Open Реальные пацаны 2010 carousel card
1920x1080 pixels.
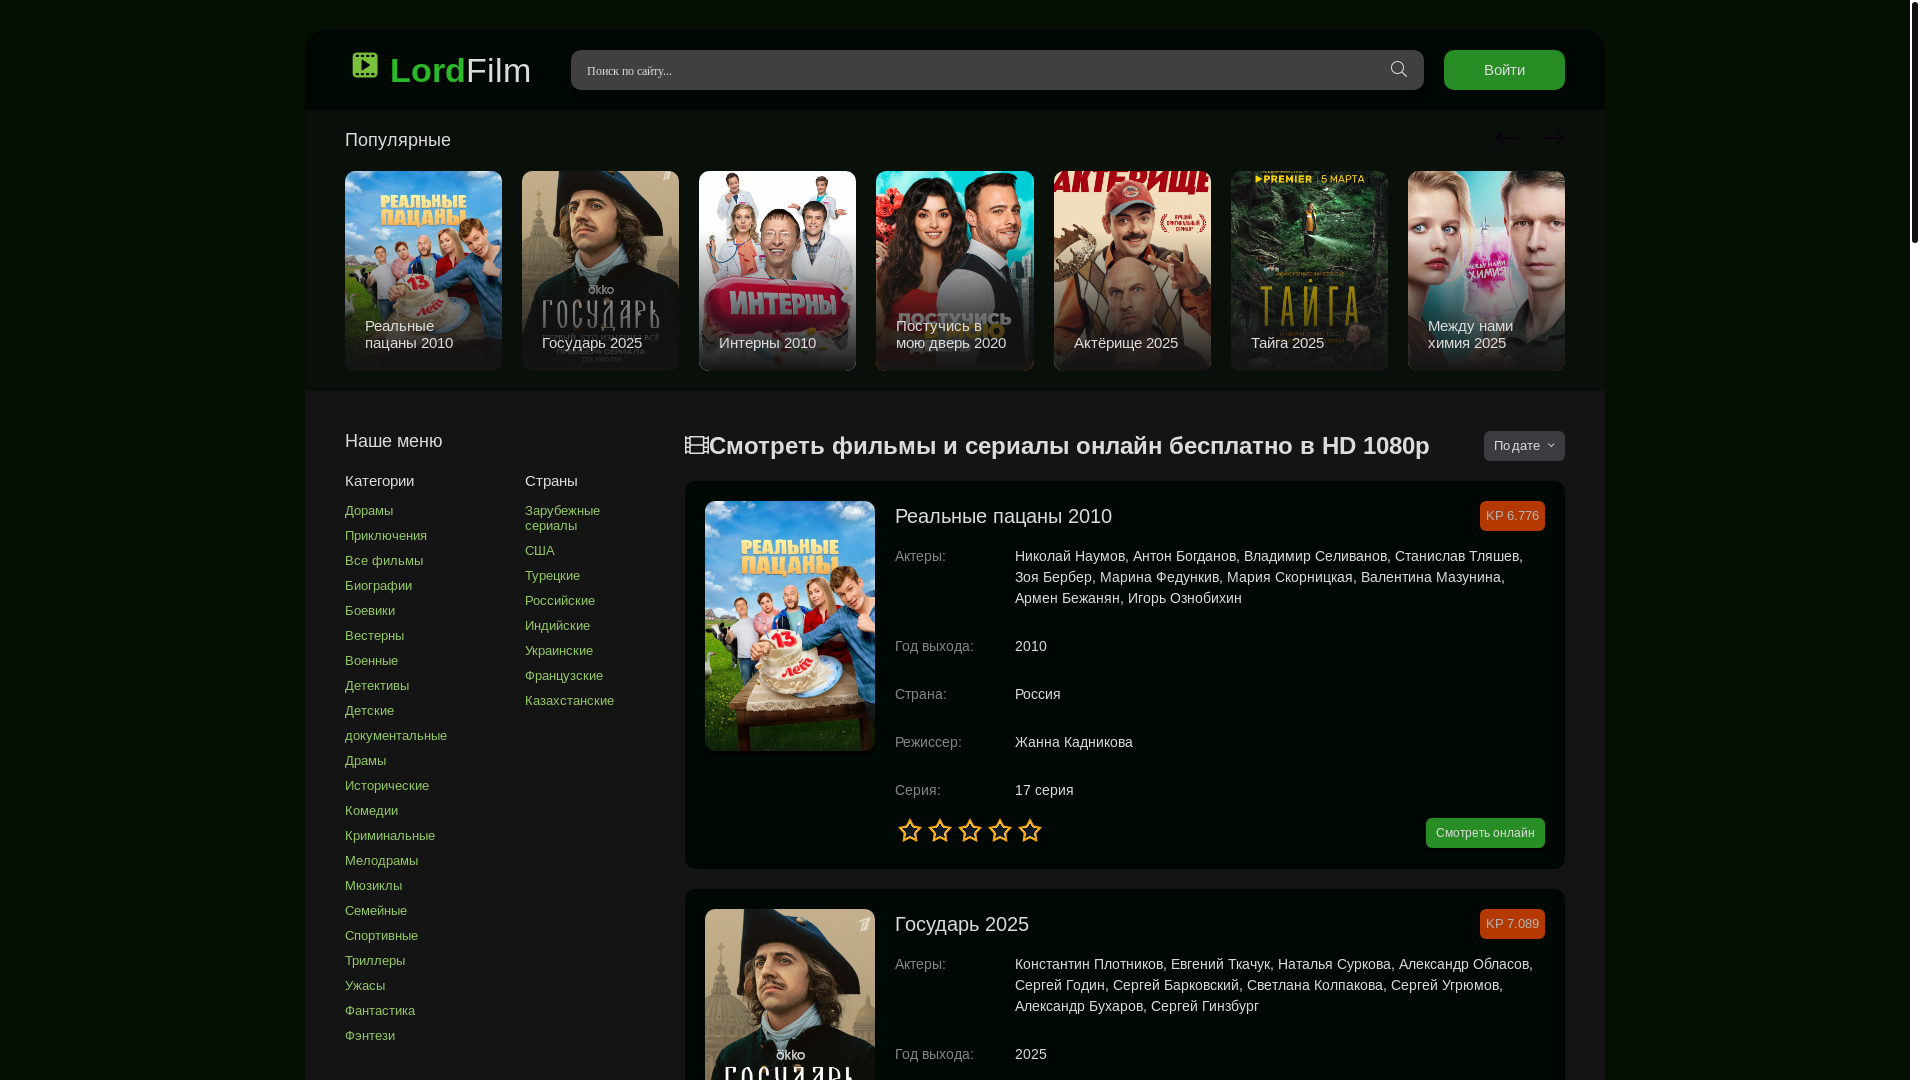click(423, 271)
